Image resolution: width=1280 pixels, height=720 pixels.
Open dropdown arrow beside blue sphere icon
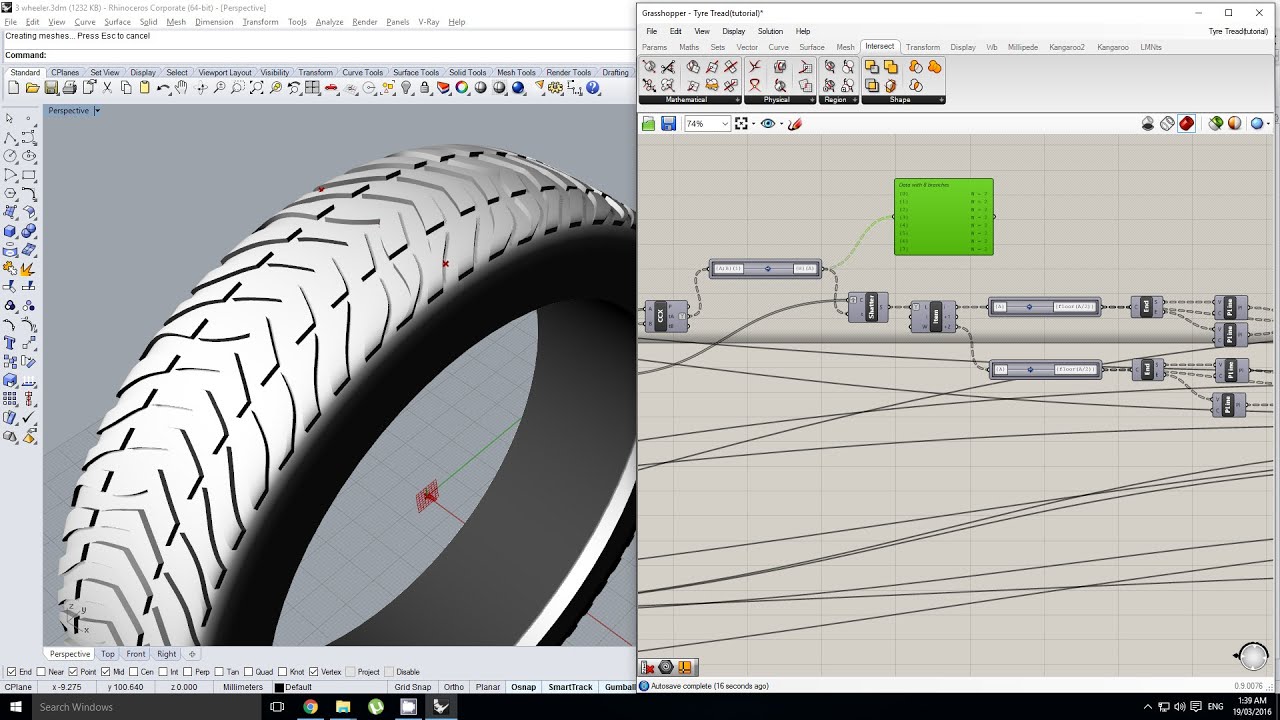[x=1268, y=124]
